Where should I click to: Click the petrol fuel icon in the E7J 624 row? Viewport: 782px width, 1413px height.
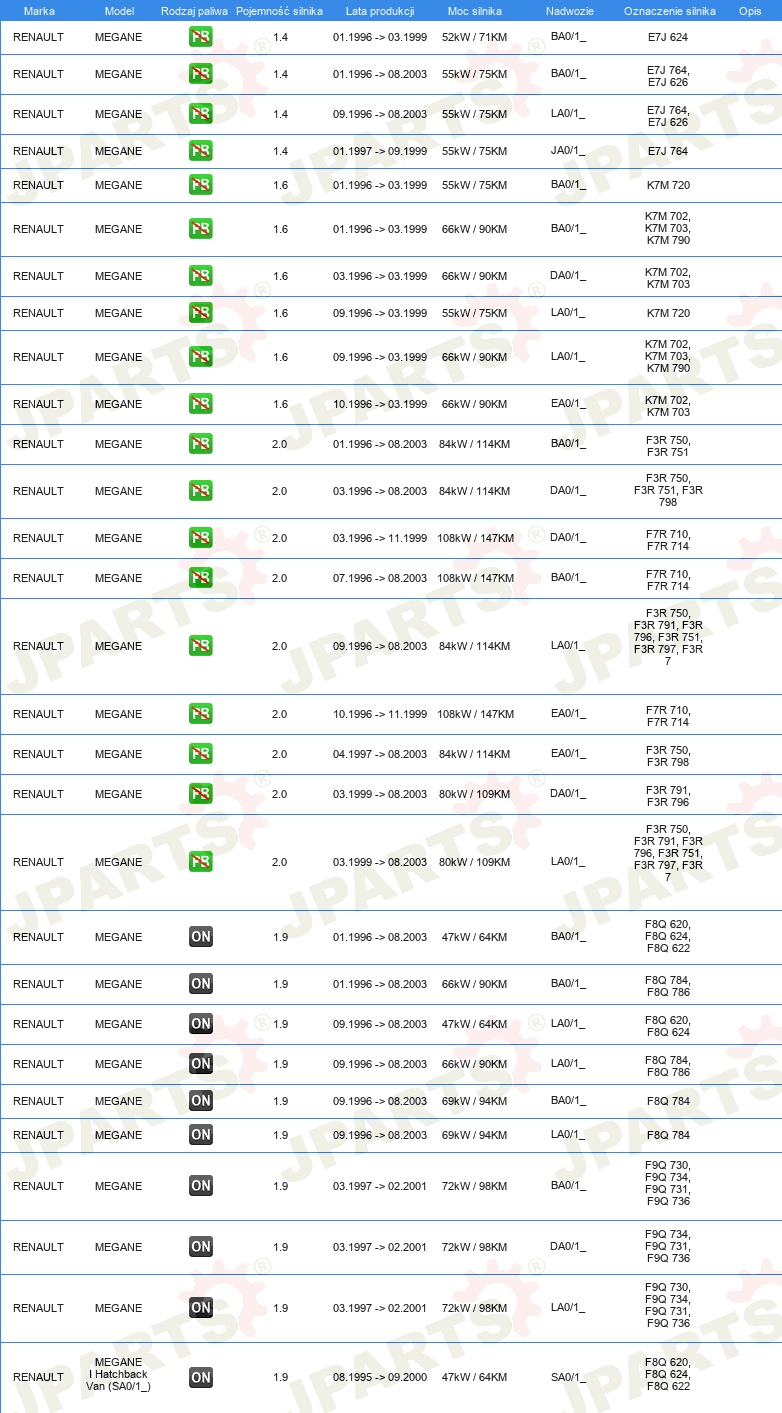(201, 37)
